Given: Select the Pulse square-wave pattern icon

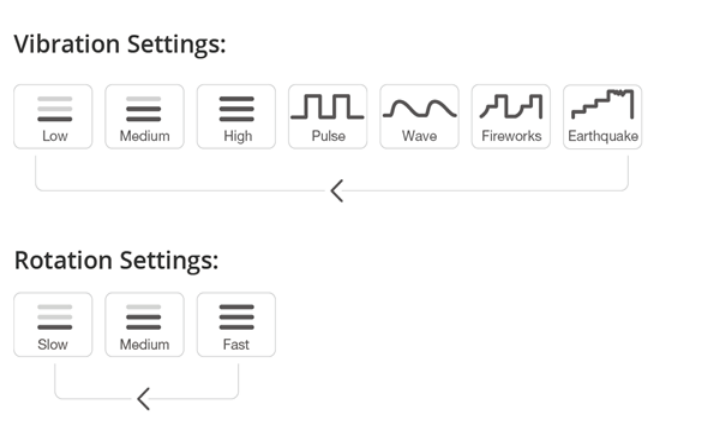Looking at the screenshot, I should coord(328,105).
